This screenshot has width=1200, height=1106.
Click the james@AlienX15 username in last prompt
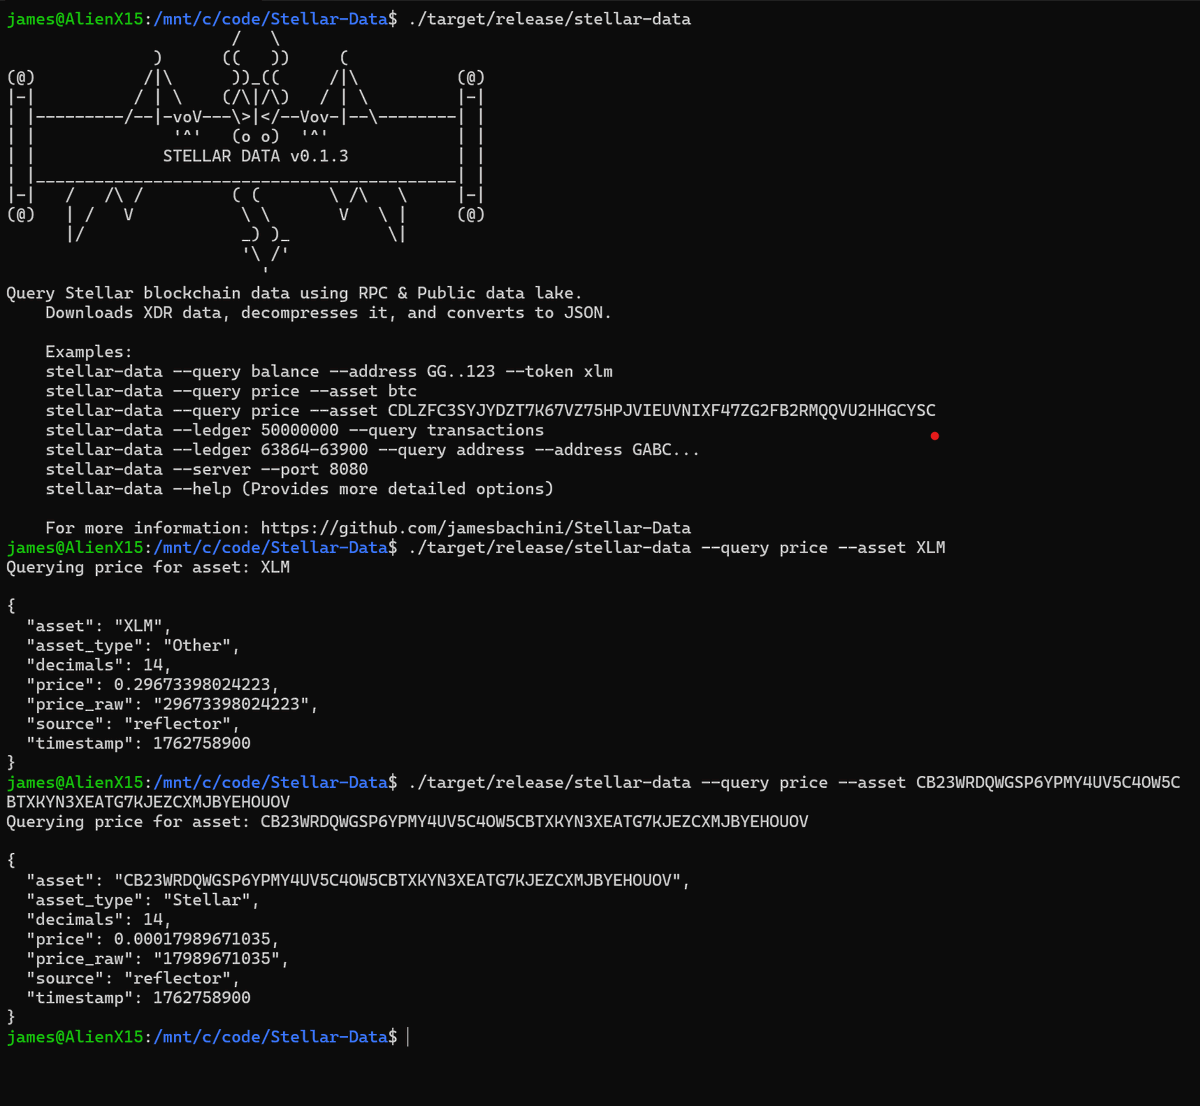[x=75, y=1036]
